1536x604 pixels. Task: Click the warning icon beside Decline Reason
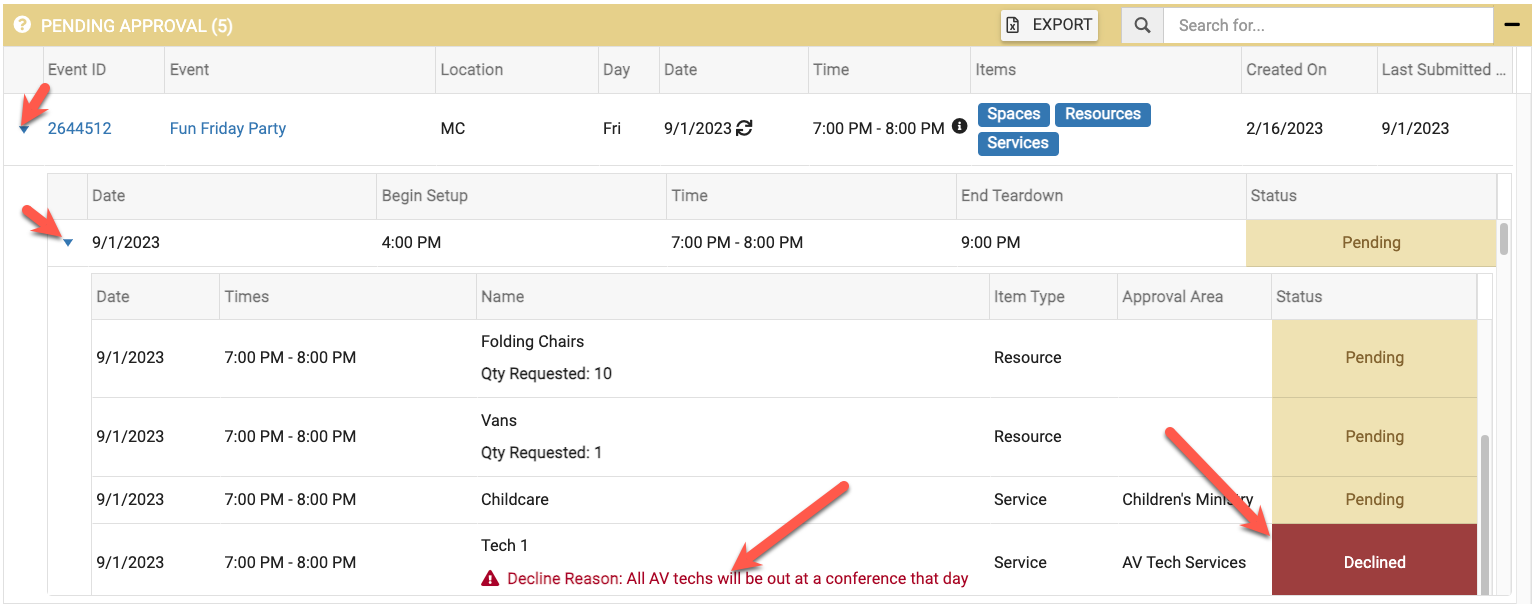click(490, 578)
